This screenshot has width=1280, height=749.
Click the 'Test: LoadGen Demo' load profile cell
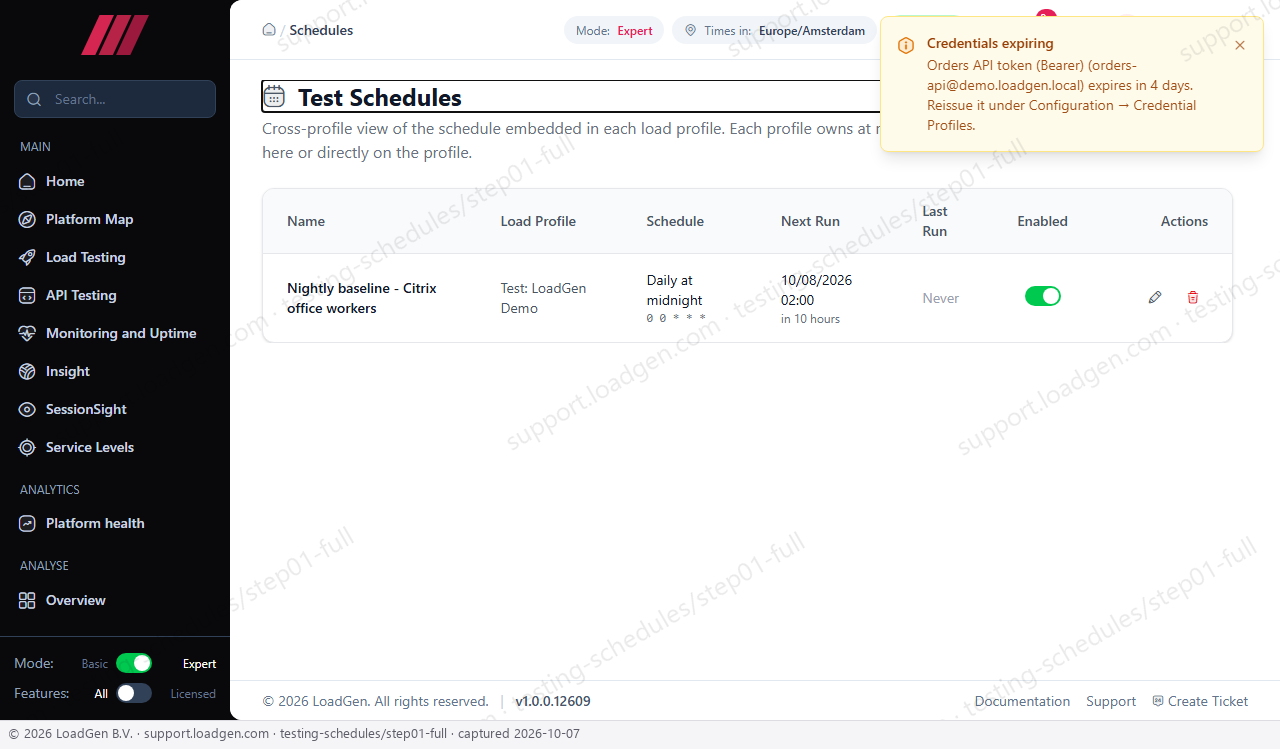544,298
